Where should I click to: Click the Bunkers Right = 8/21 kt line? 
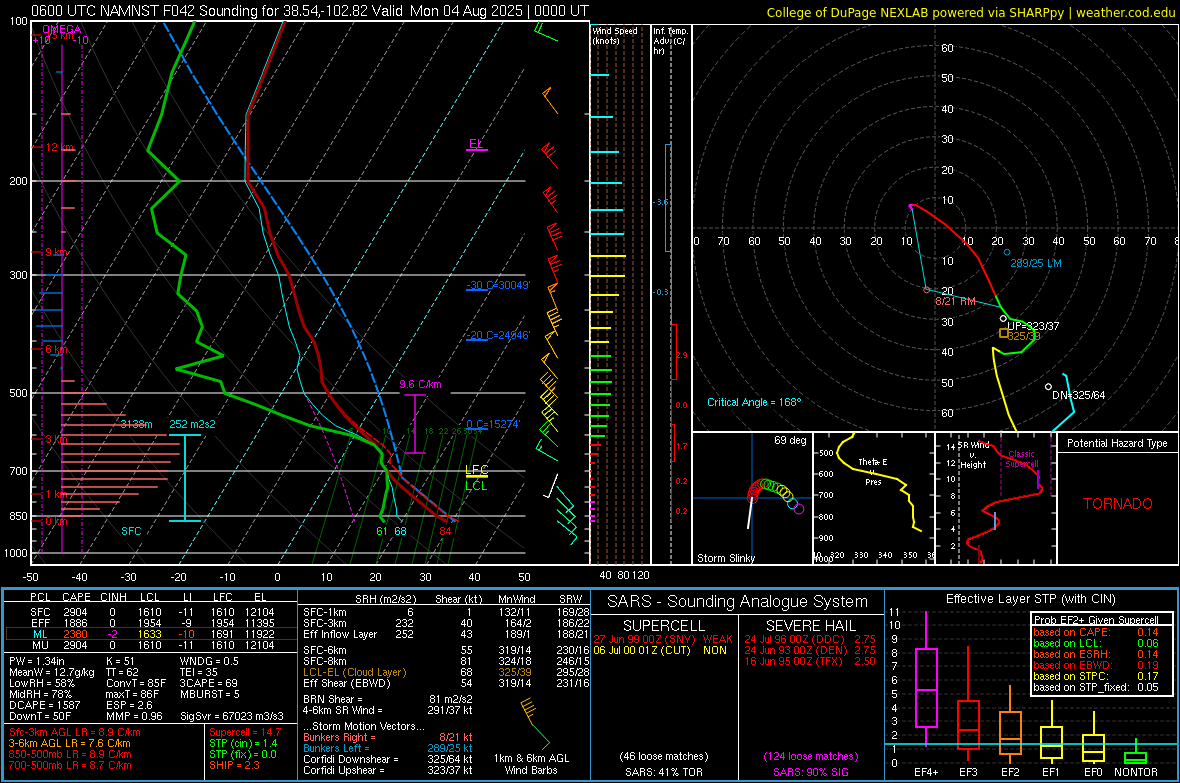(388, 737)
